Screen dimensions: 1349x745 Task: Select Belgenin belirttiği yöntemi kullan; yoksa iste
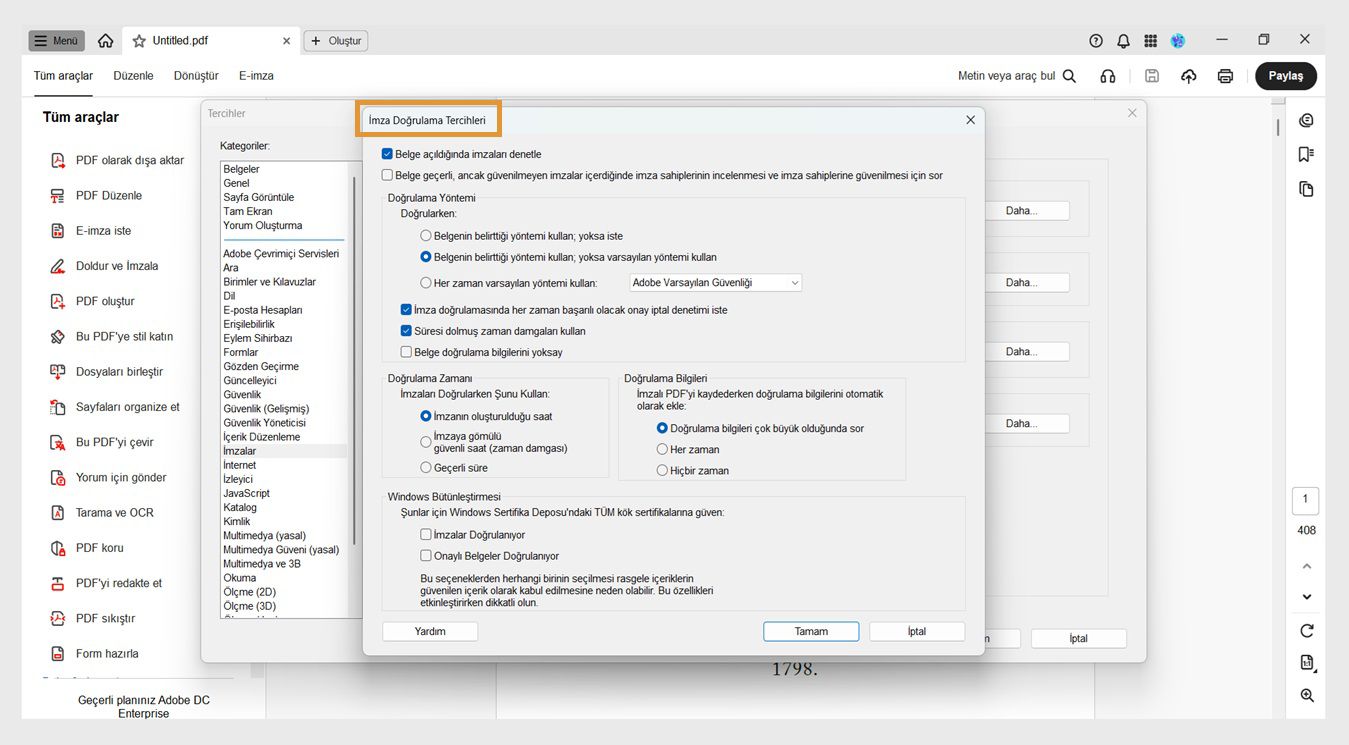coord(426,236)
